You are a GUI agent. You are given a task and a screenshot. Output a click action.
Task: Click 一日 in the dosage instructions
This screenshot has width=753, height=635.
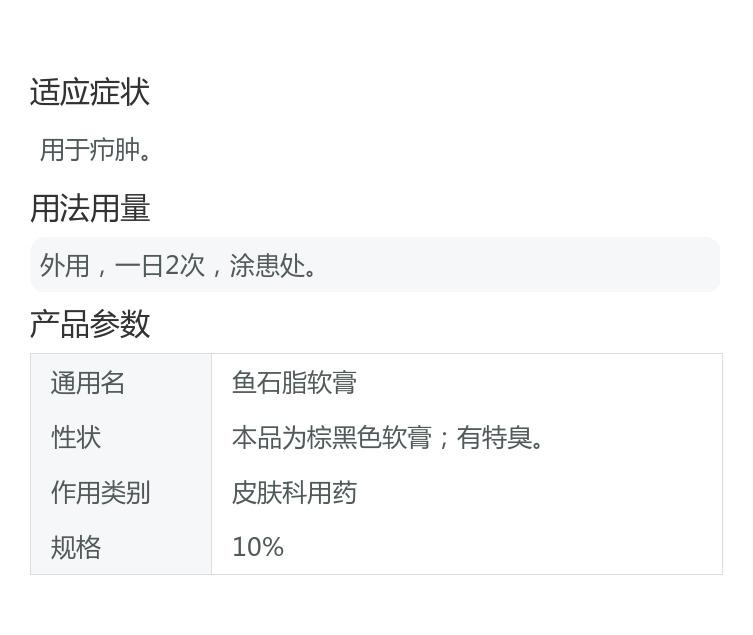click(x=139, y=265)
